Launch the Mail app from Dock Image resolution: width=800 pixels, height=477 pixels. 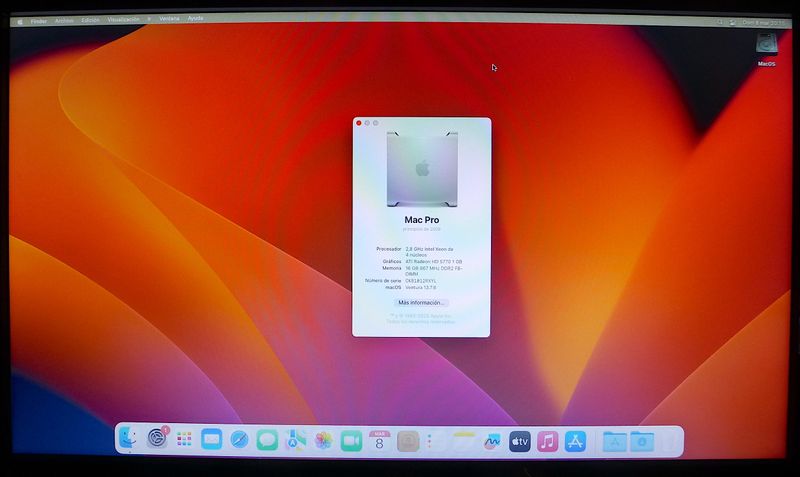coord(211,439)
